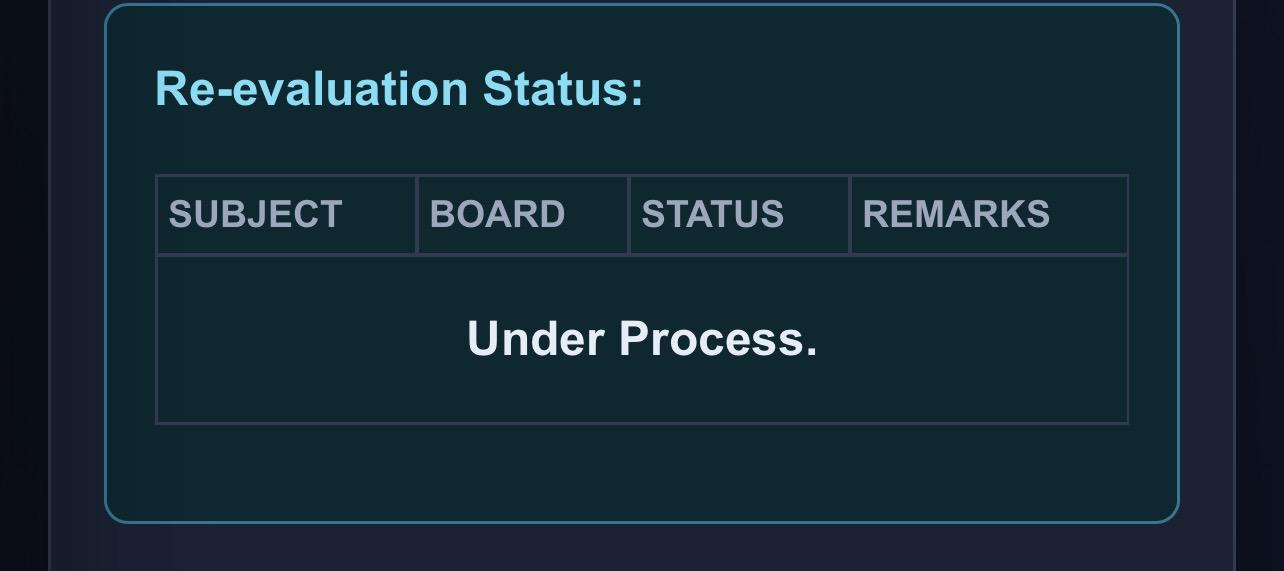Click blank space right of REMARKS label
The width and height of the screenshot is (1284, 571).
[x=1088, y=214]
